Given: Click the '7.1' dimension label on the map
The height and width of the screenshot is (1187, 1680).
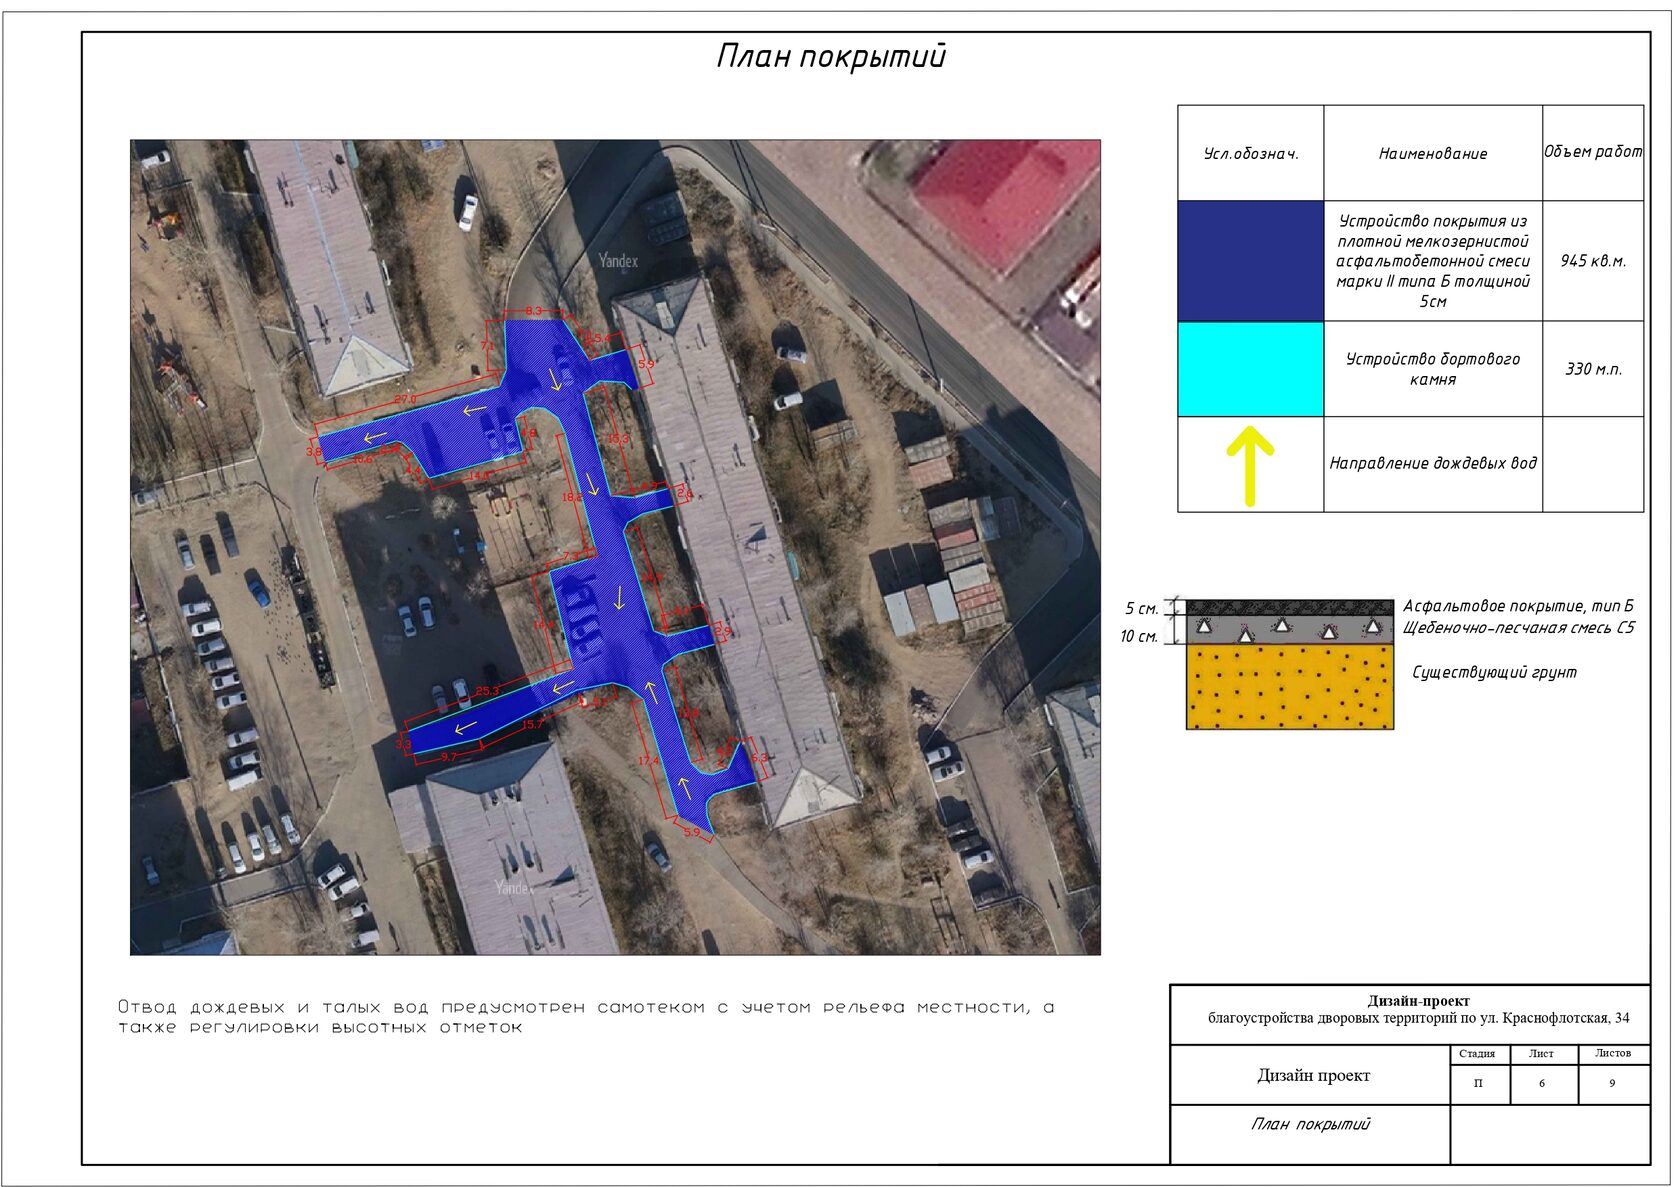Looking at the screenshot, I should click(488, 346).
